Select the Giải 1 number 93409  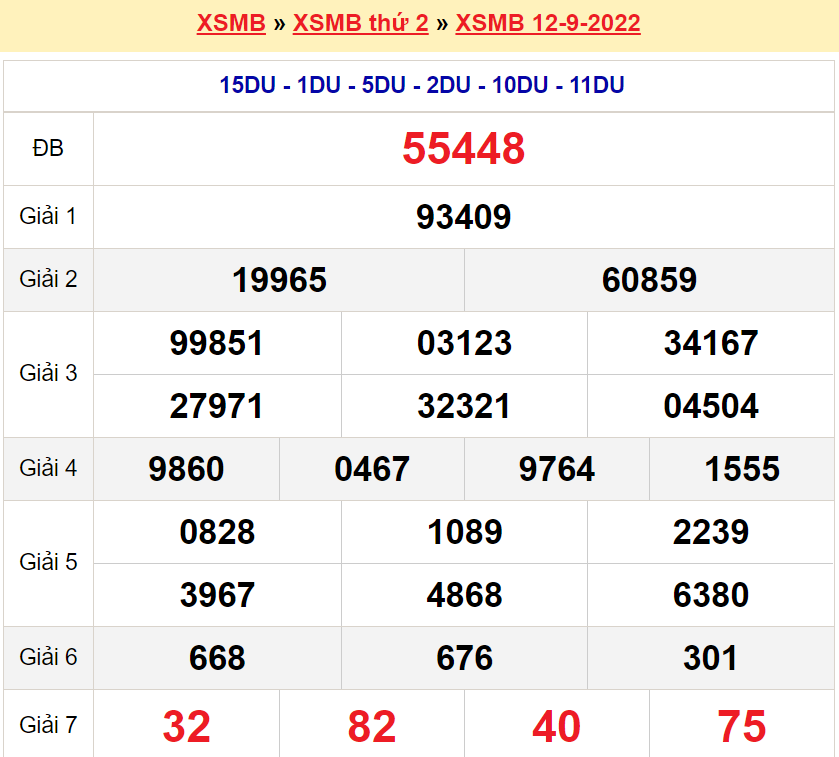tap(463, 217)
